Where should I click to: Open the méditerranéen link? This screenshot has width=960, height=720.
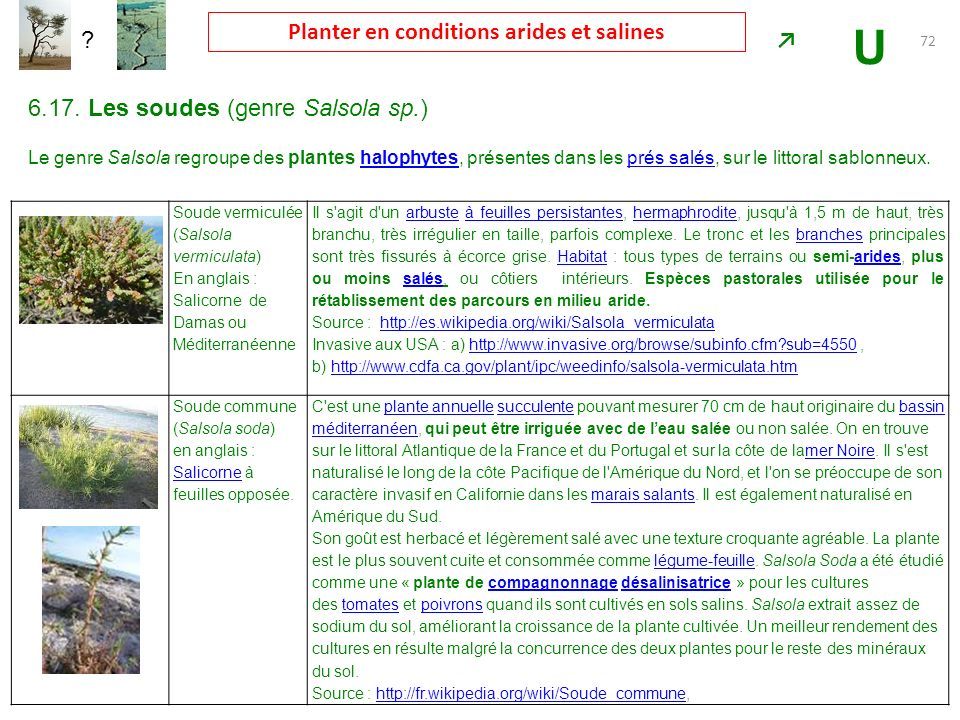[365, 429]
